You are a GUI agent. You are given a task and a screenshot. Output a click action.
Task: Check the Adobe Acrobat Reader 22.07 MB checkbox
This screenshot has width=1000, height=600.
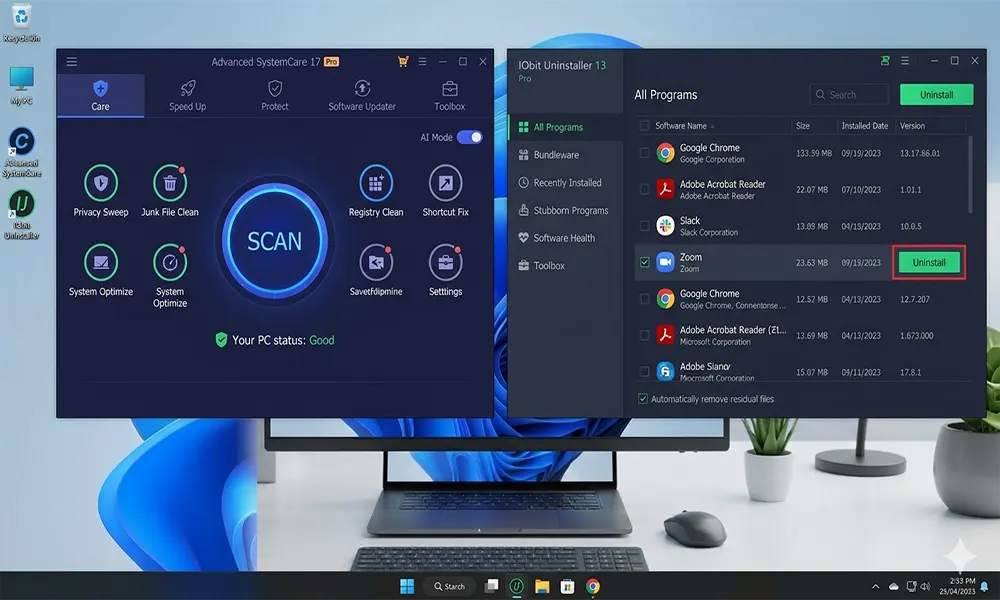pyautogui.click(x=644, y=189)
